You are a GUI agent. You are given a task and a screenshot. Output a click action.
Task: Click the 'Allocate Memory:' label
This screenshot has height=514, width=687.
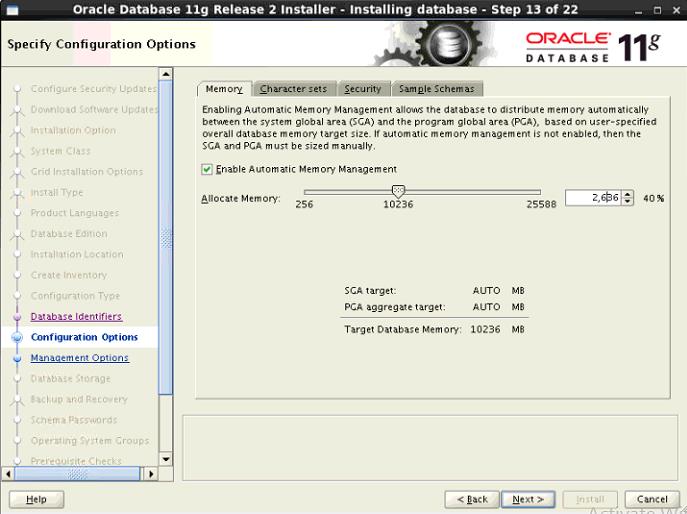coord(241,199)
